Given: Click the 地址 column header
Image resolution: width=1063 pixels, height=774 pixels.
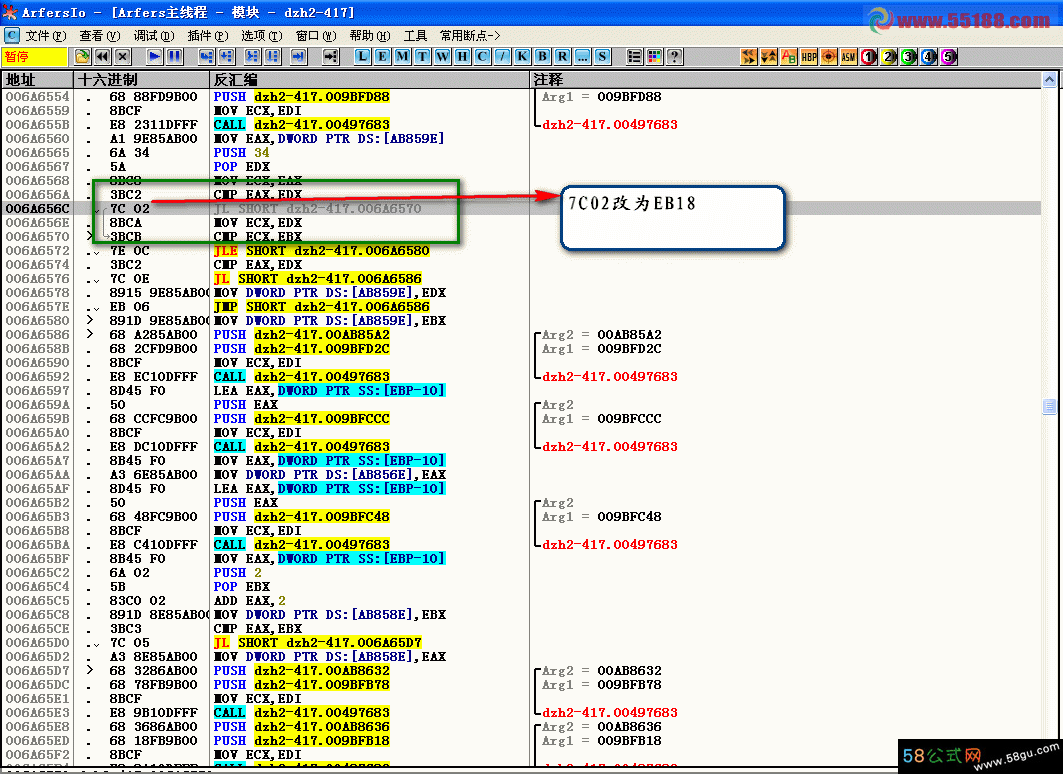Looking at the screenshot, I should coord(37,79).
